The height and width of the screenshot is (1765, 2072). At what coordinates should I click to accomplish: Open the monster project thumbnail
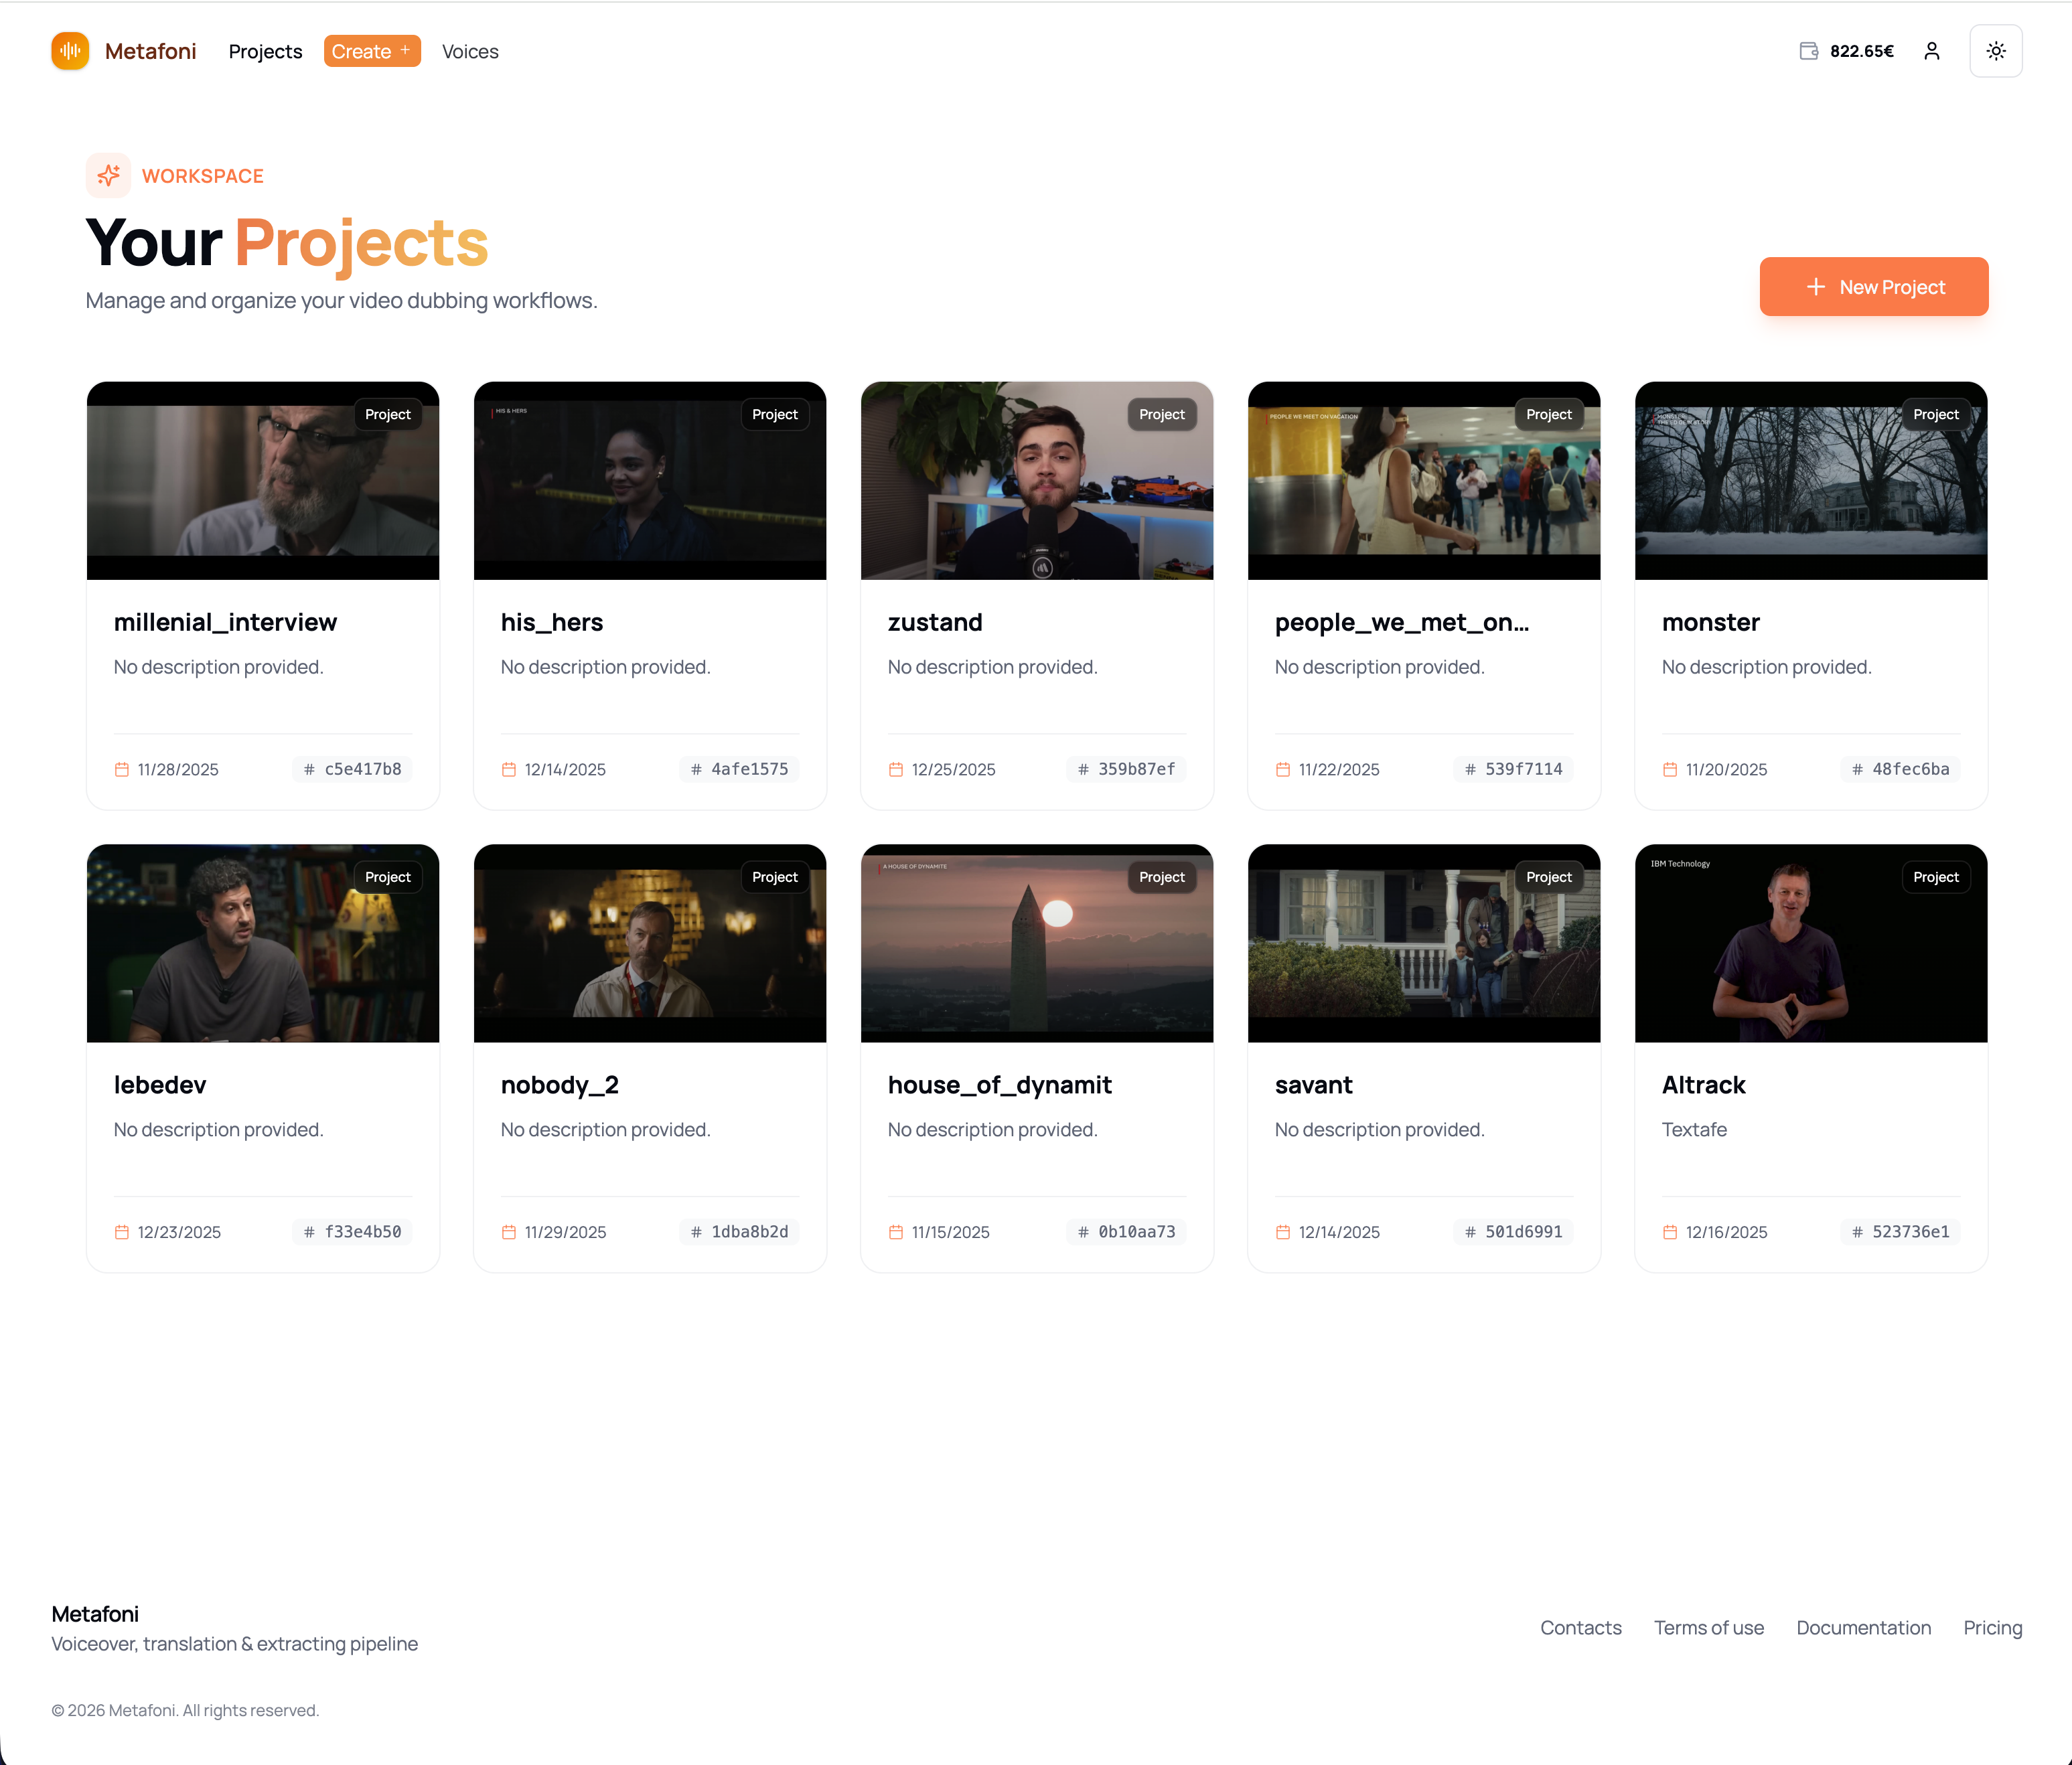tap(1810, 481)
